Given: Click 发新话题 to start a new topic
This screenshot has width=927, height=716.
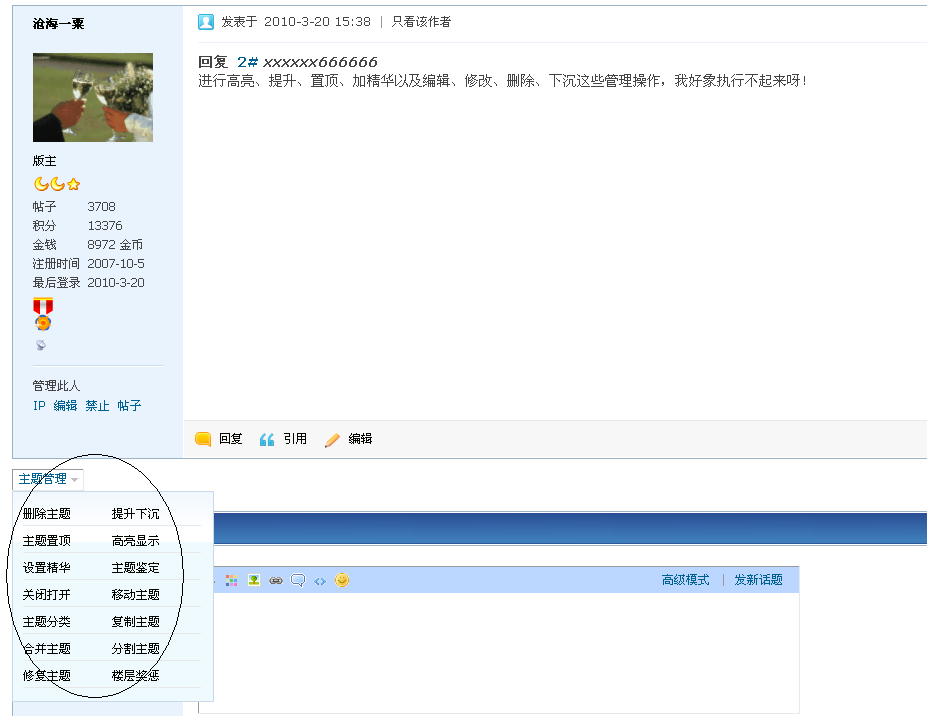Looking at the screenshot, I should [x=759, y=580].
